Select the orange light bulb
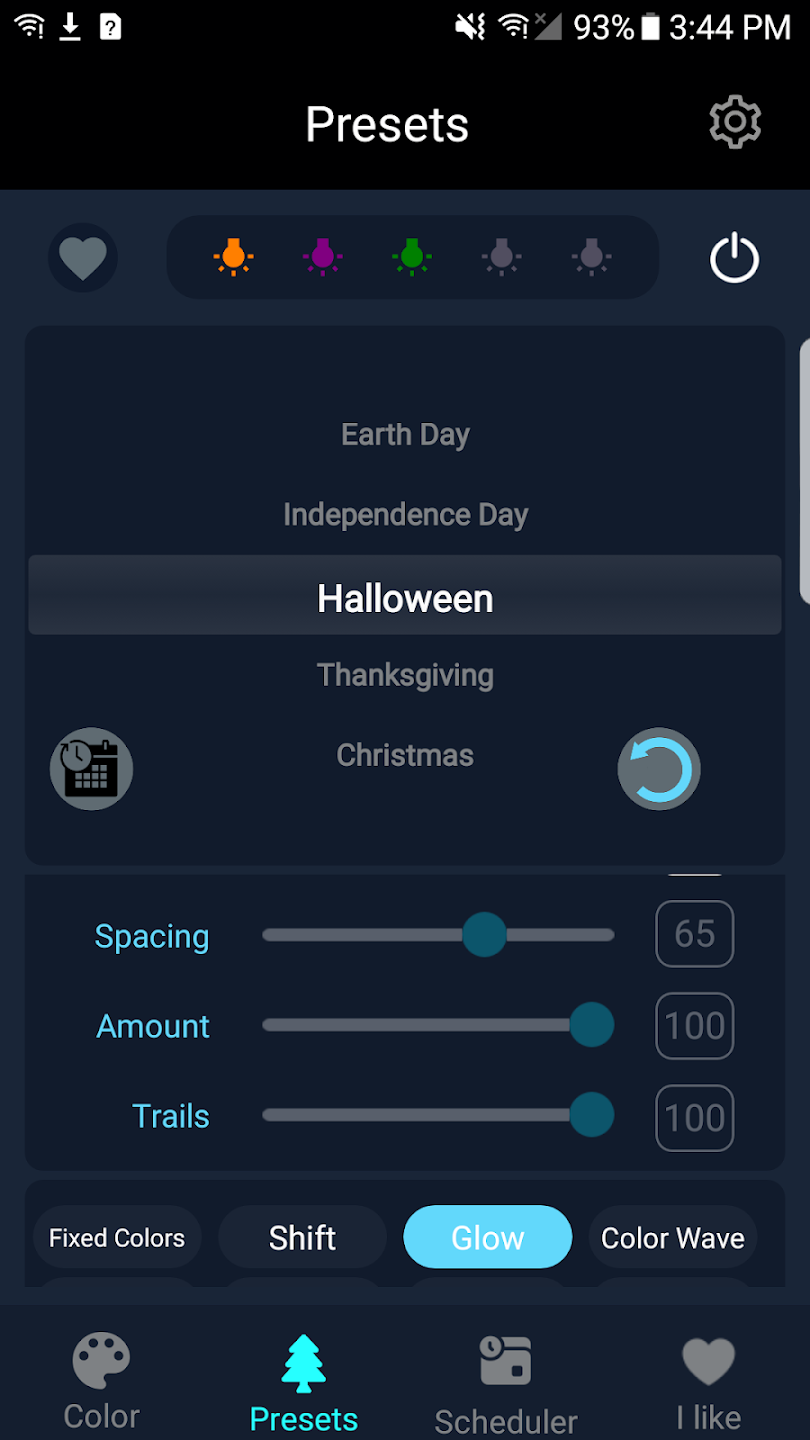 coord(233,257)
